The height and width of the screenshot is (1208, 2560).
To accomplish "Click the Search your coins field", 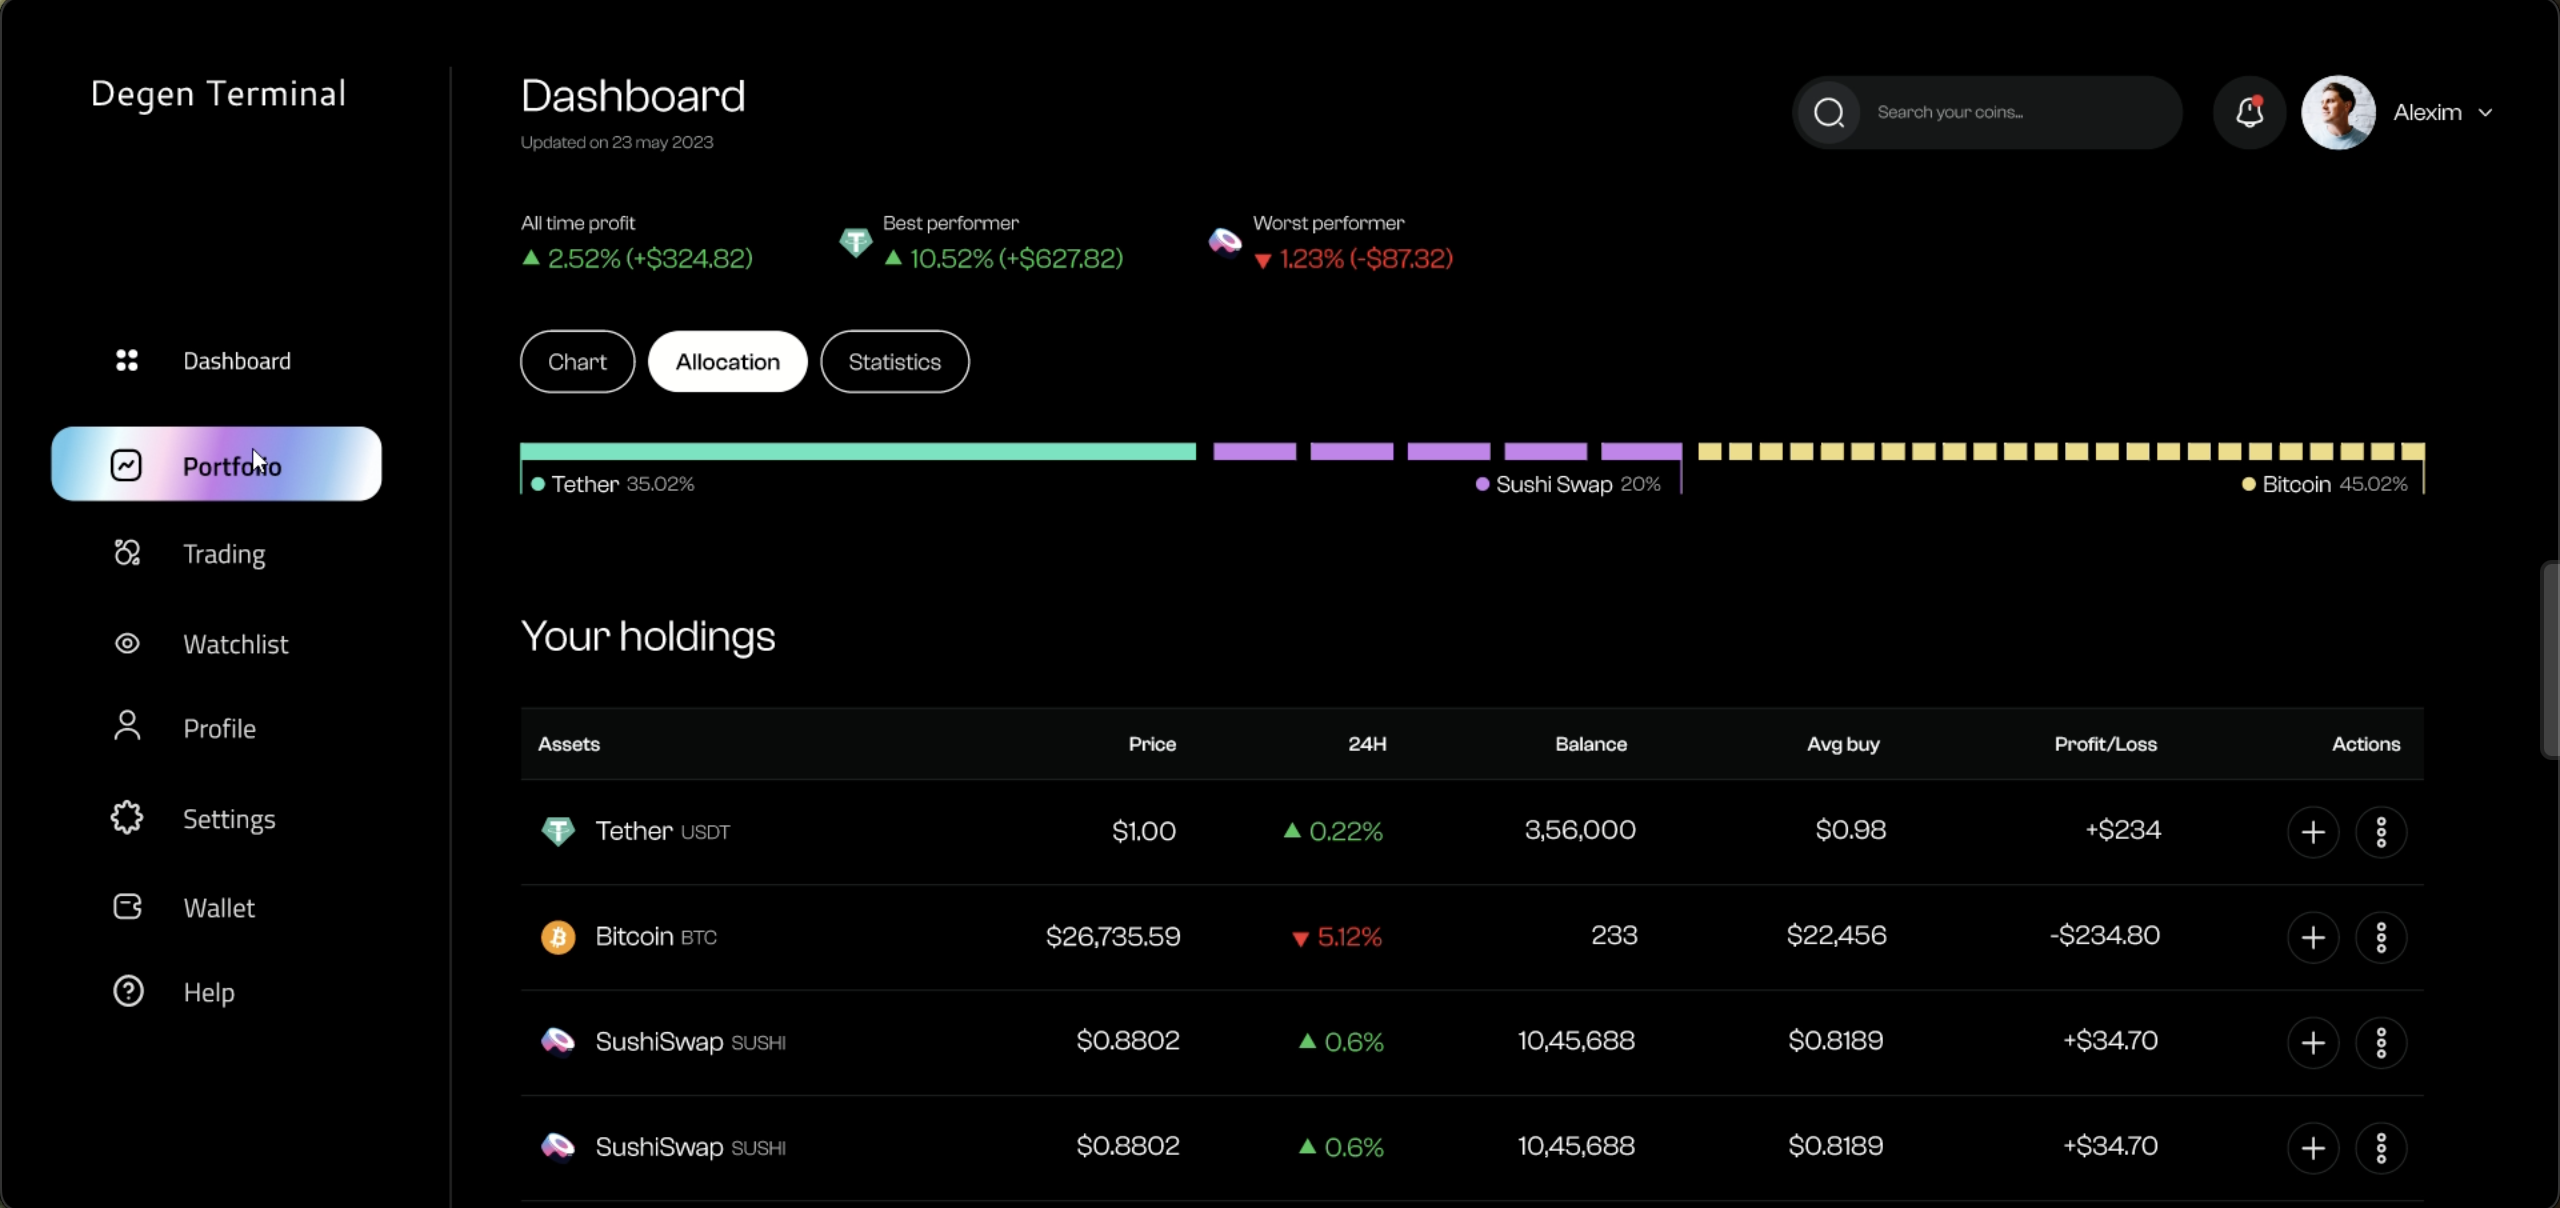I will [x=2010, y=113].
